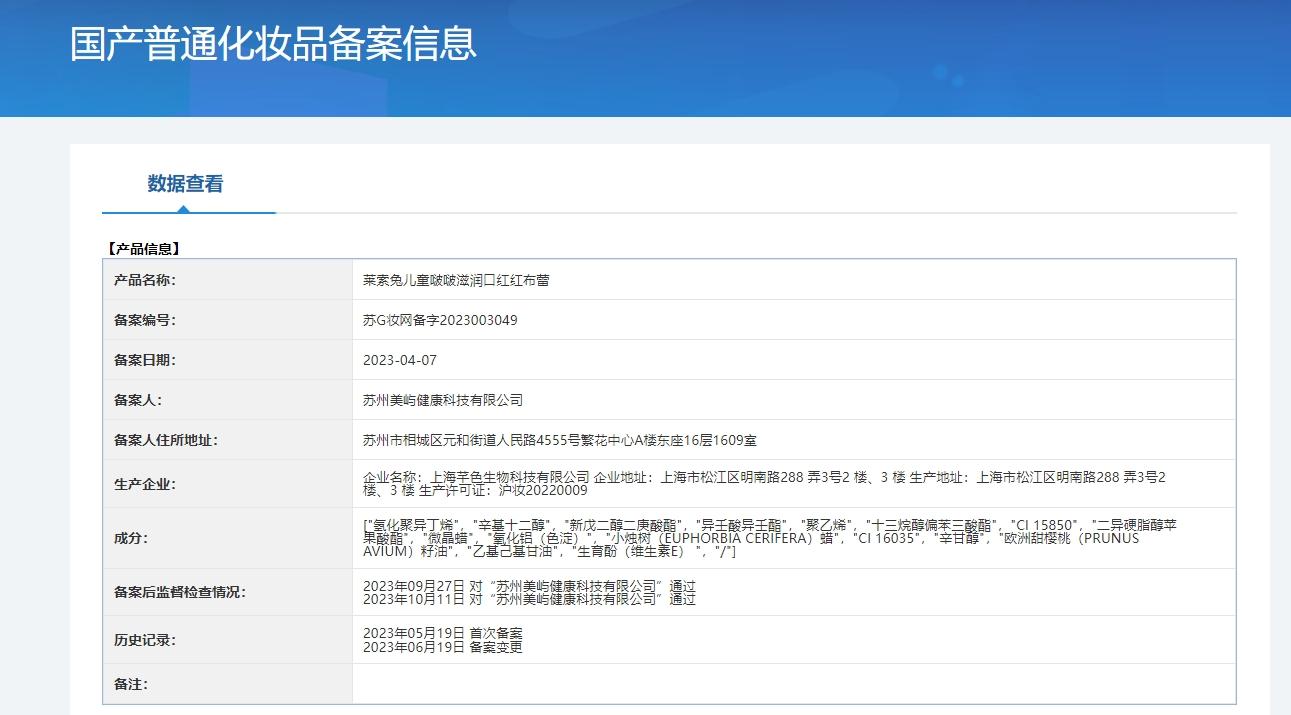Click the 国产普通化妆品备案信息 page title

coord(273,44)
